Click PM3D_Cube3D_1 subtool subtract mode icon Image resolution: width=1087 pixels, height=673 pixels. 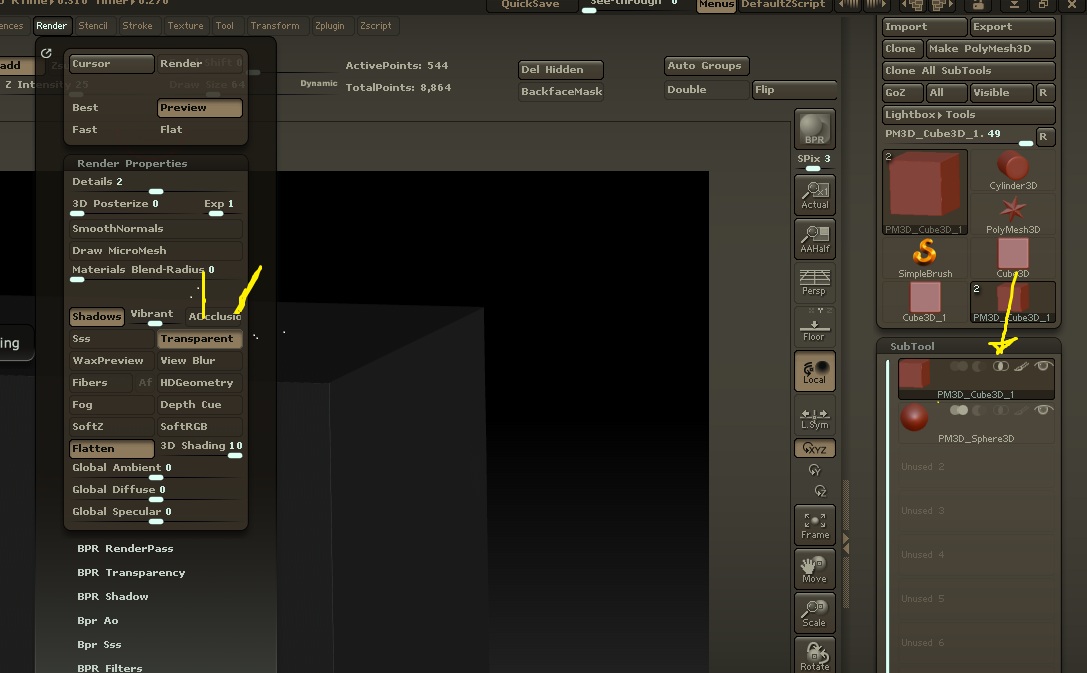coord(980,366)
